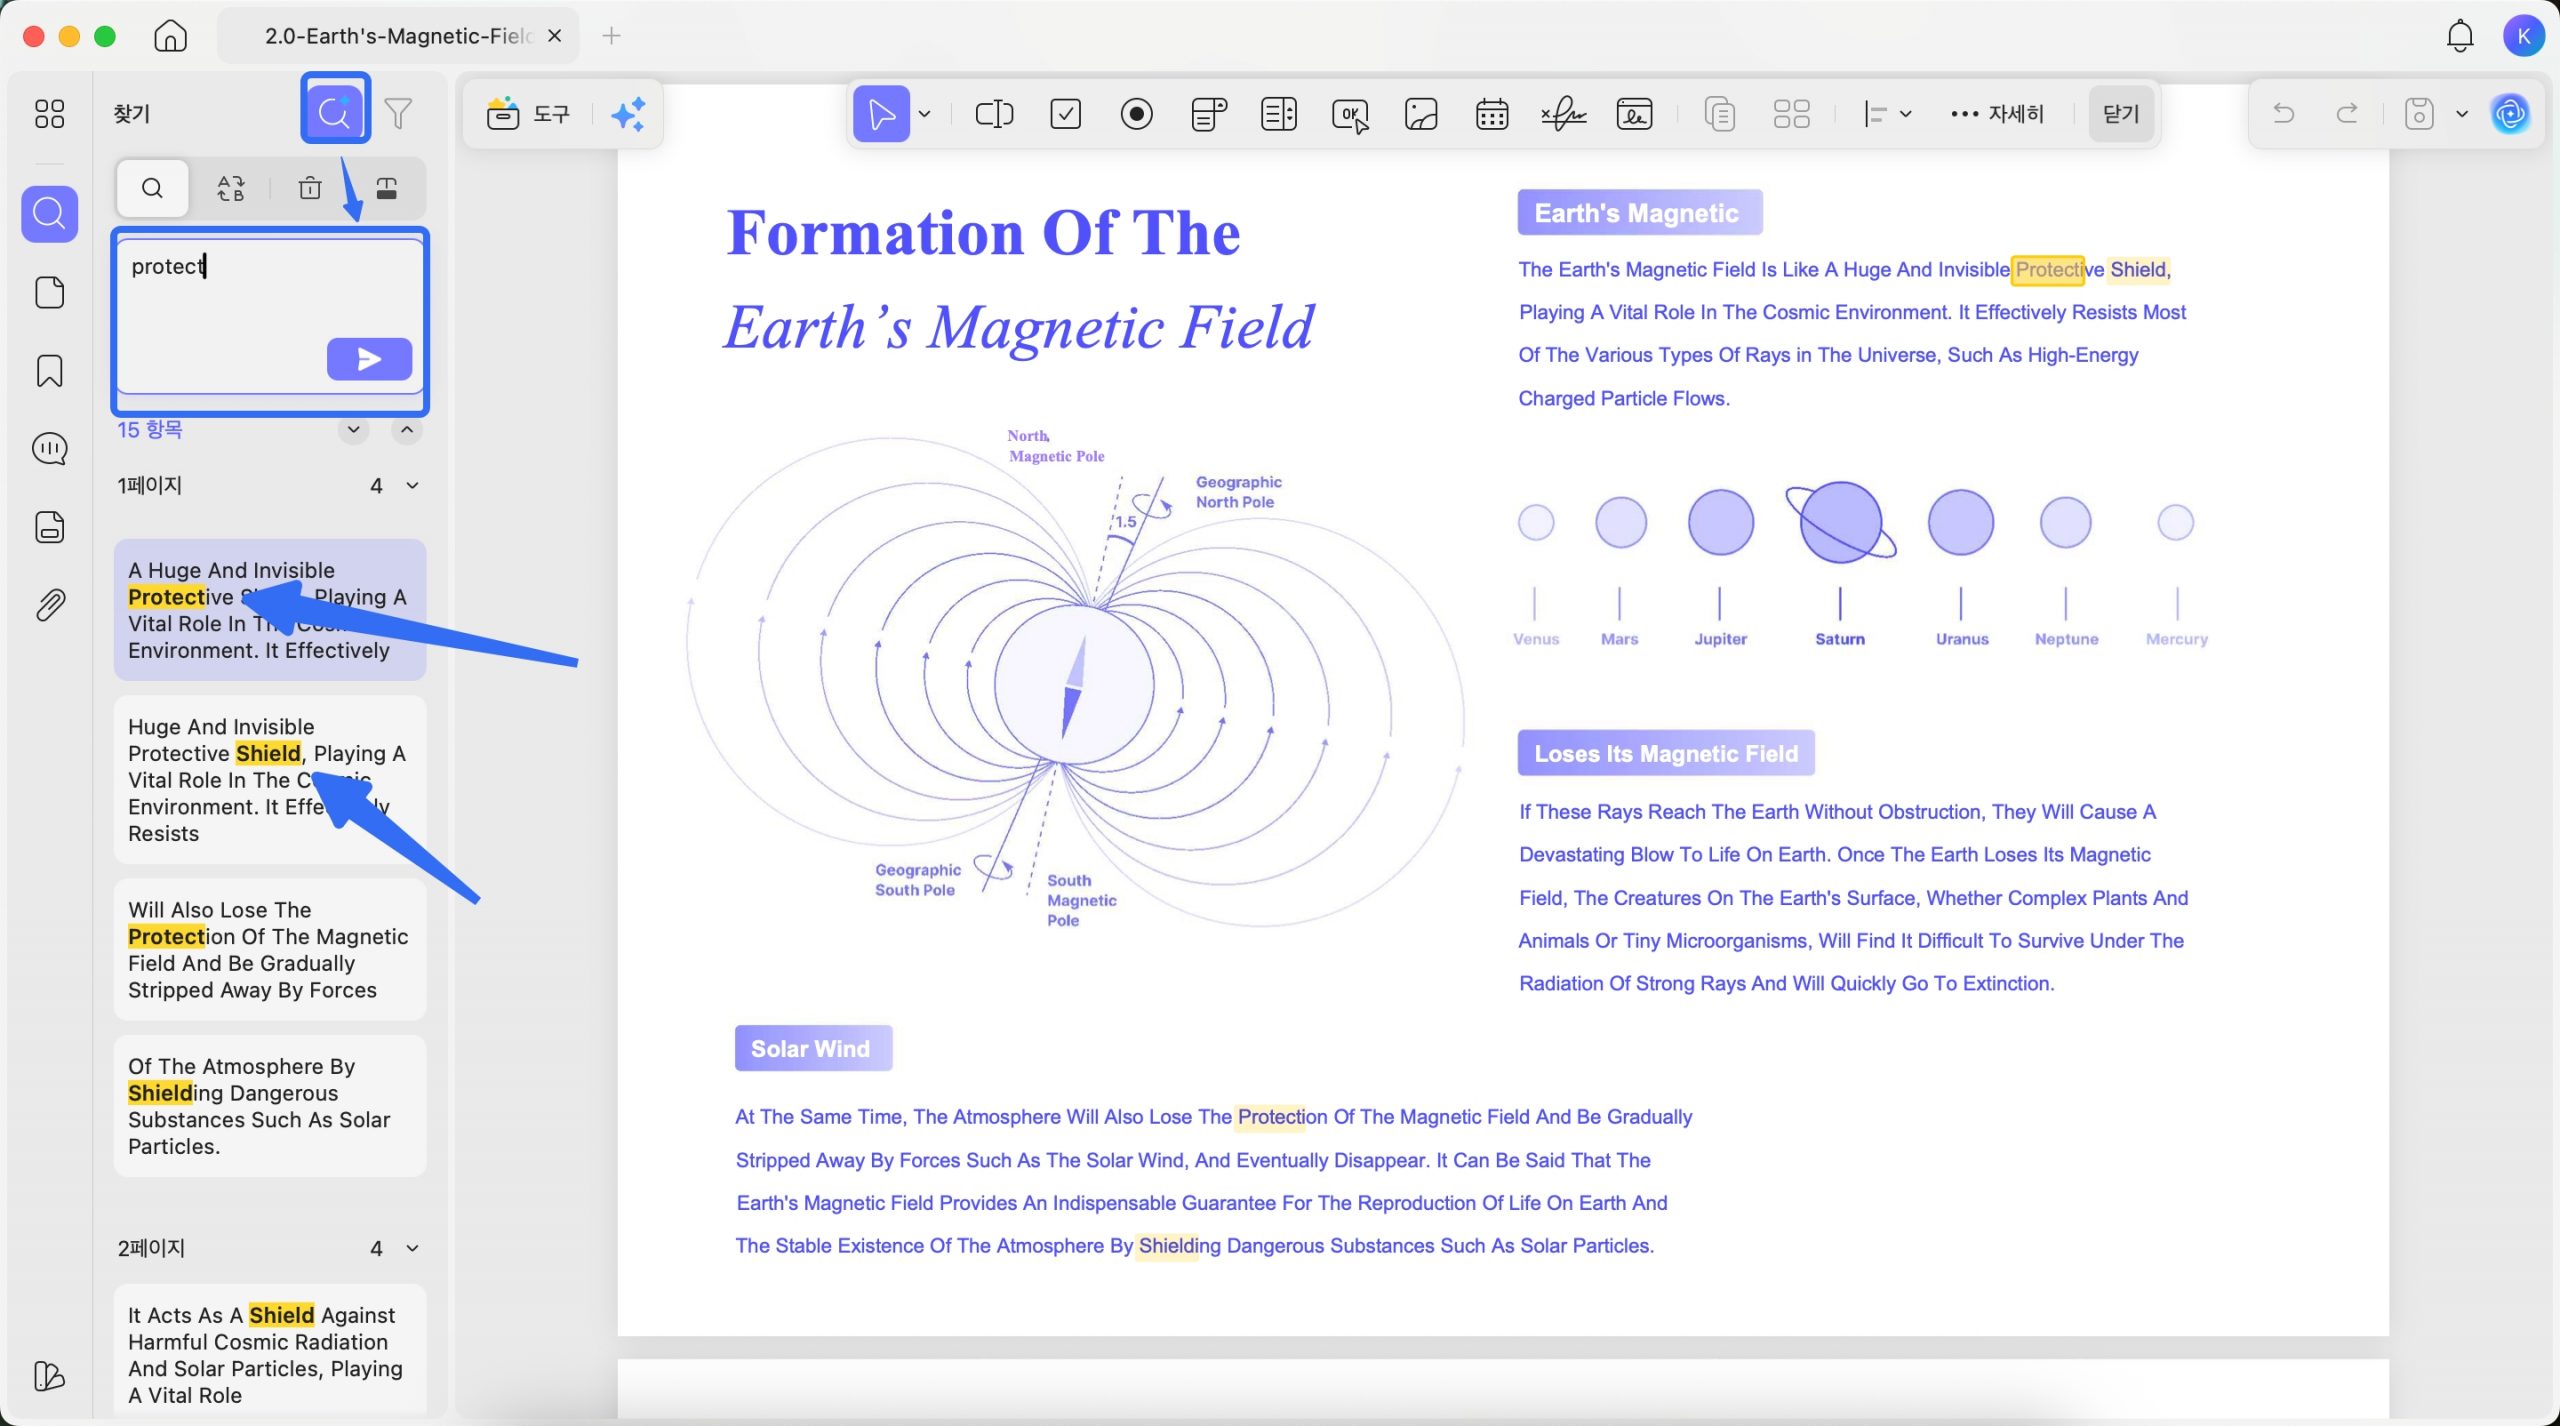Open the select tool dropdown arrow
The height and width of the screenshot is (1426, 2560).
pos(925,114)
